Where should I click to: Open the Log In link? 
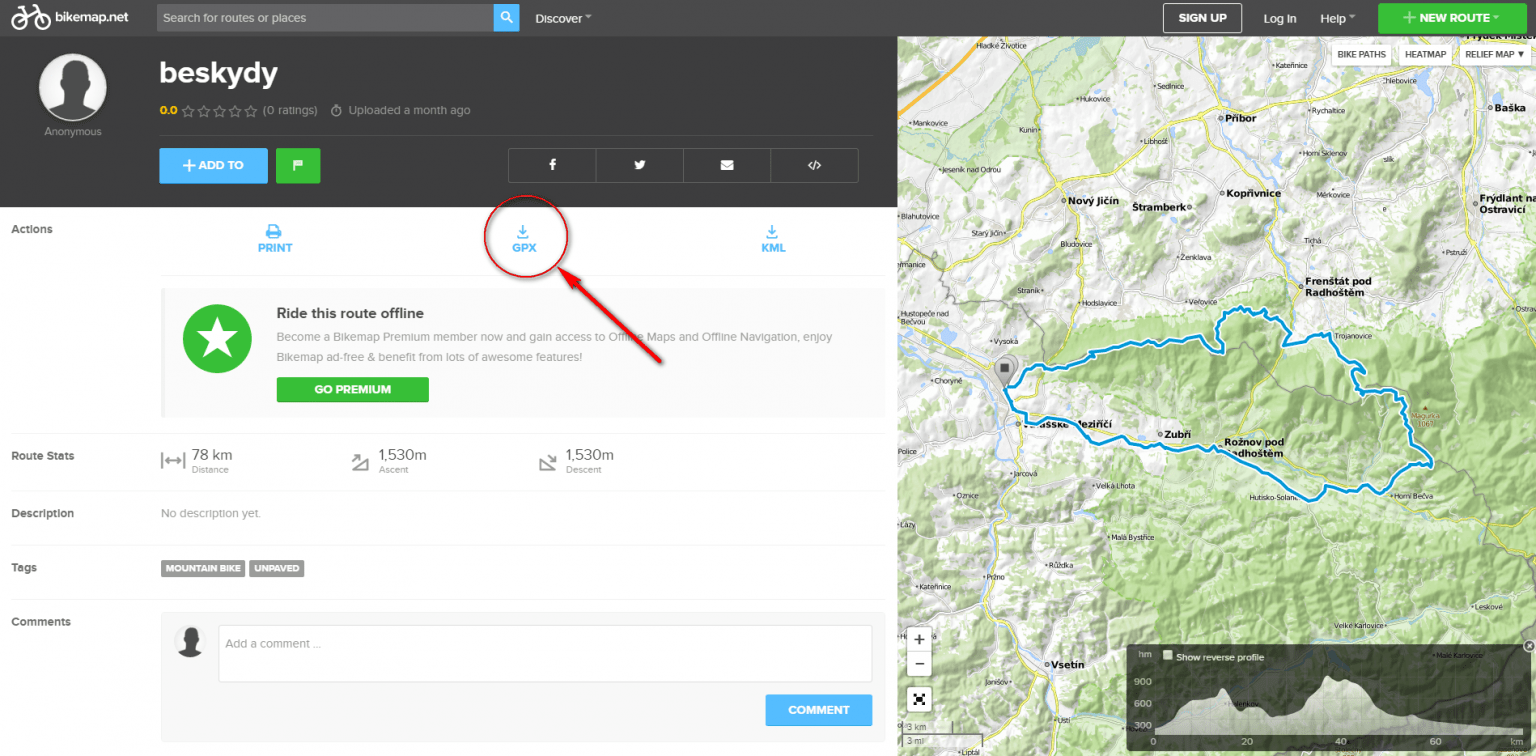(1280, 18)
